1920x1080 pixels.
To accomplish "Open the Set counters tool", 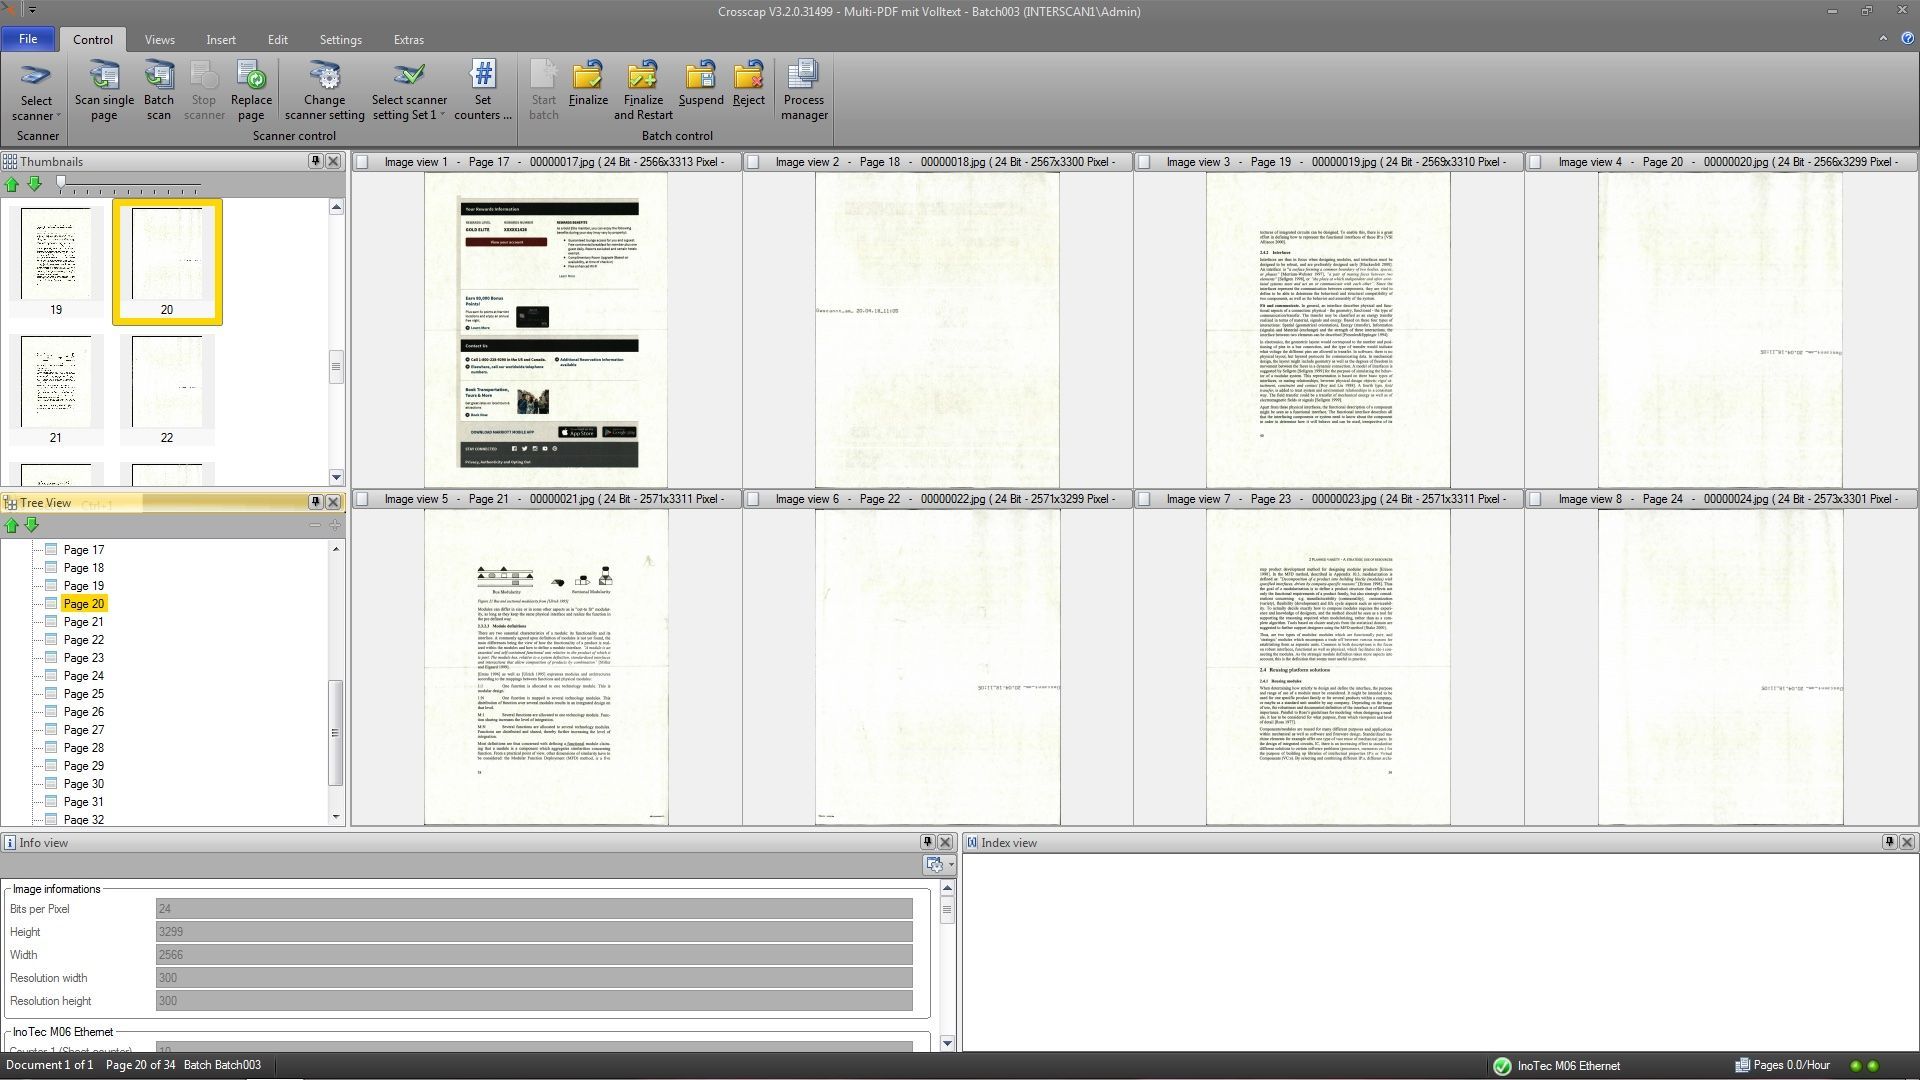I will coord(483,88).
